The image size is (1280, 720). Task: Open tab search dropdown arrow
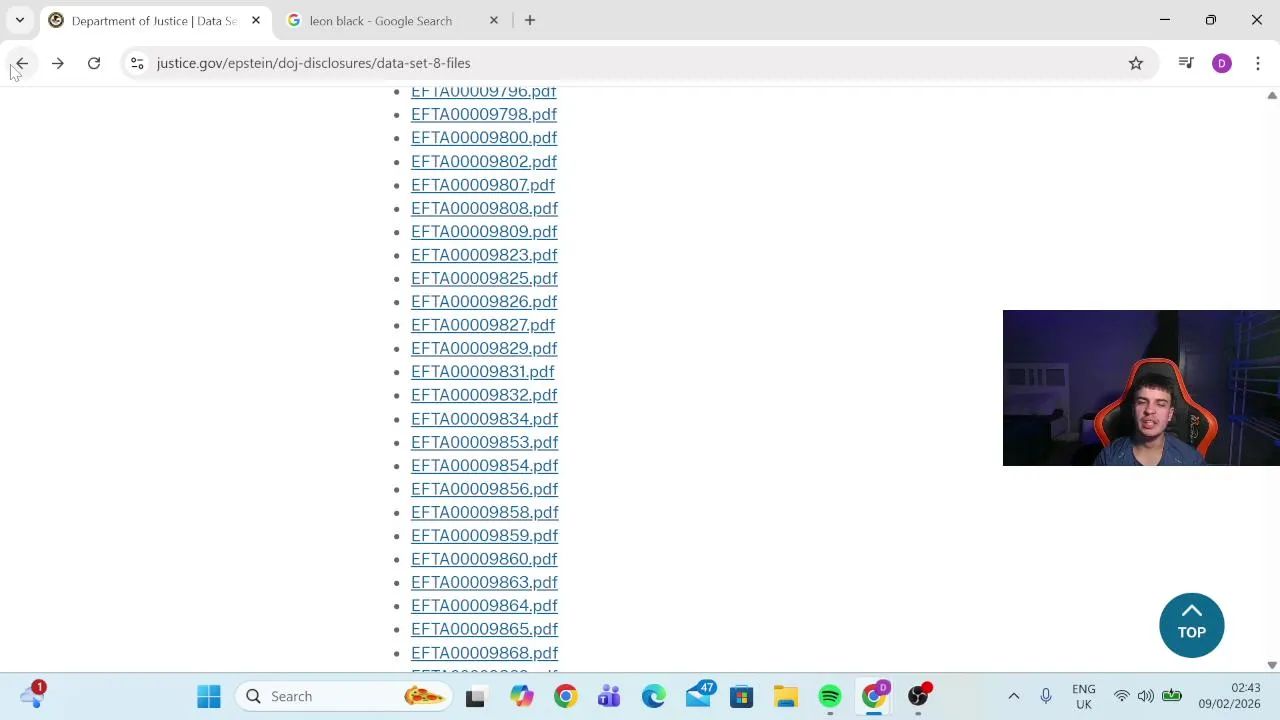pos(19,20)
